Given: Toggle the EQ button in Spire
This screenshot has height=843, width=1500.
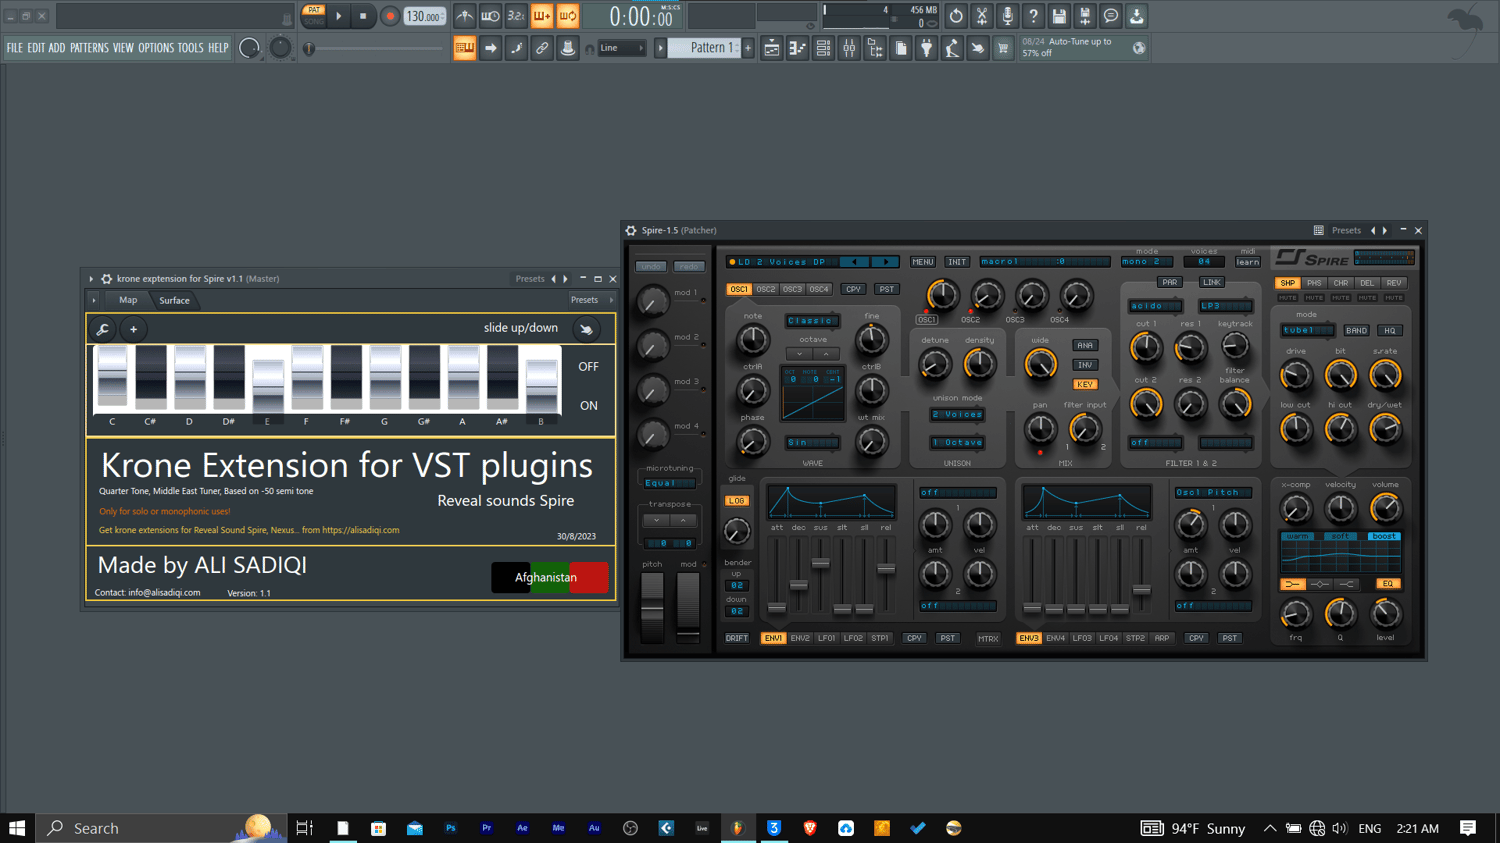Looking at the screenshot, I should tap(1388, 584).
